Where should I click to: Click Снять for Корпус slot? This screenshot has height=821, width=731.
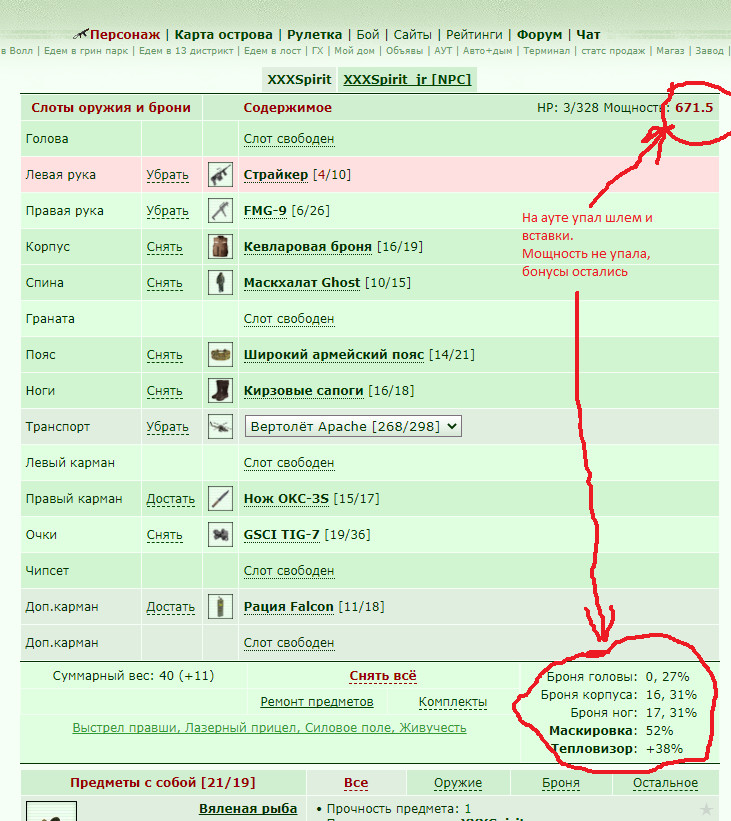(x=164, y=247)
